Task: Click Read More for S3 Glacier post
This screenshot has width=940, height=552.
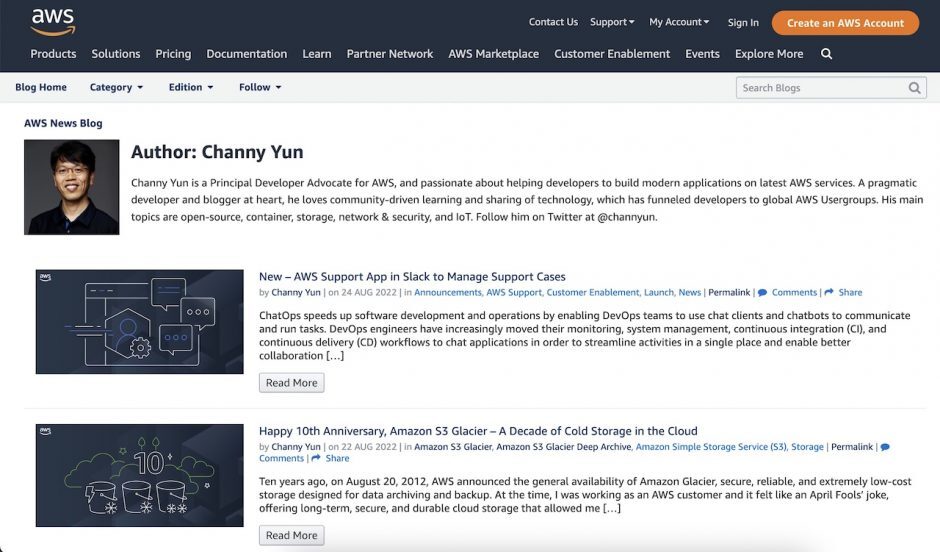Action: [x=291, y=535]
